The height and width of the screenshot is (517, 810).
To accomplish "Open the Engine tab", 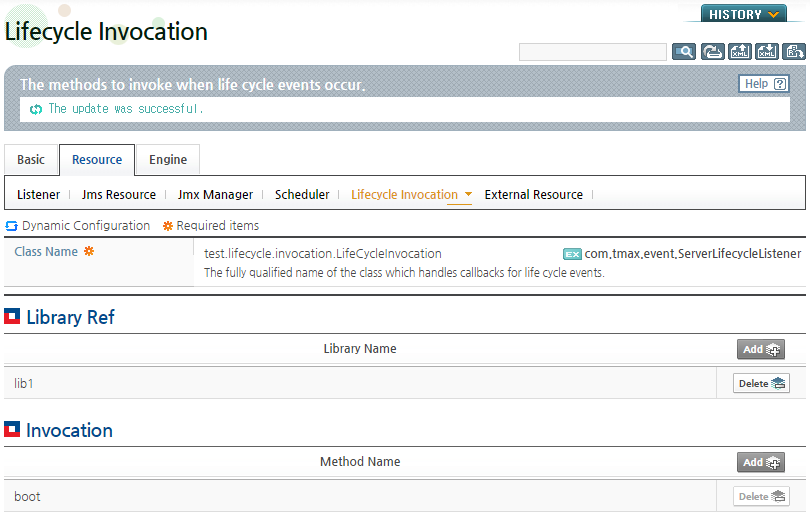I will [168, 160].
